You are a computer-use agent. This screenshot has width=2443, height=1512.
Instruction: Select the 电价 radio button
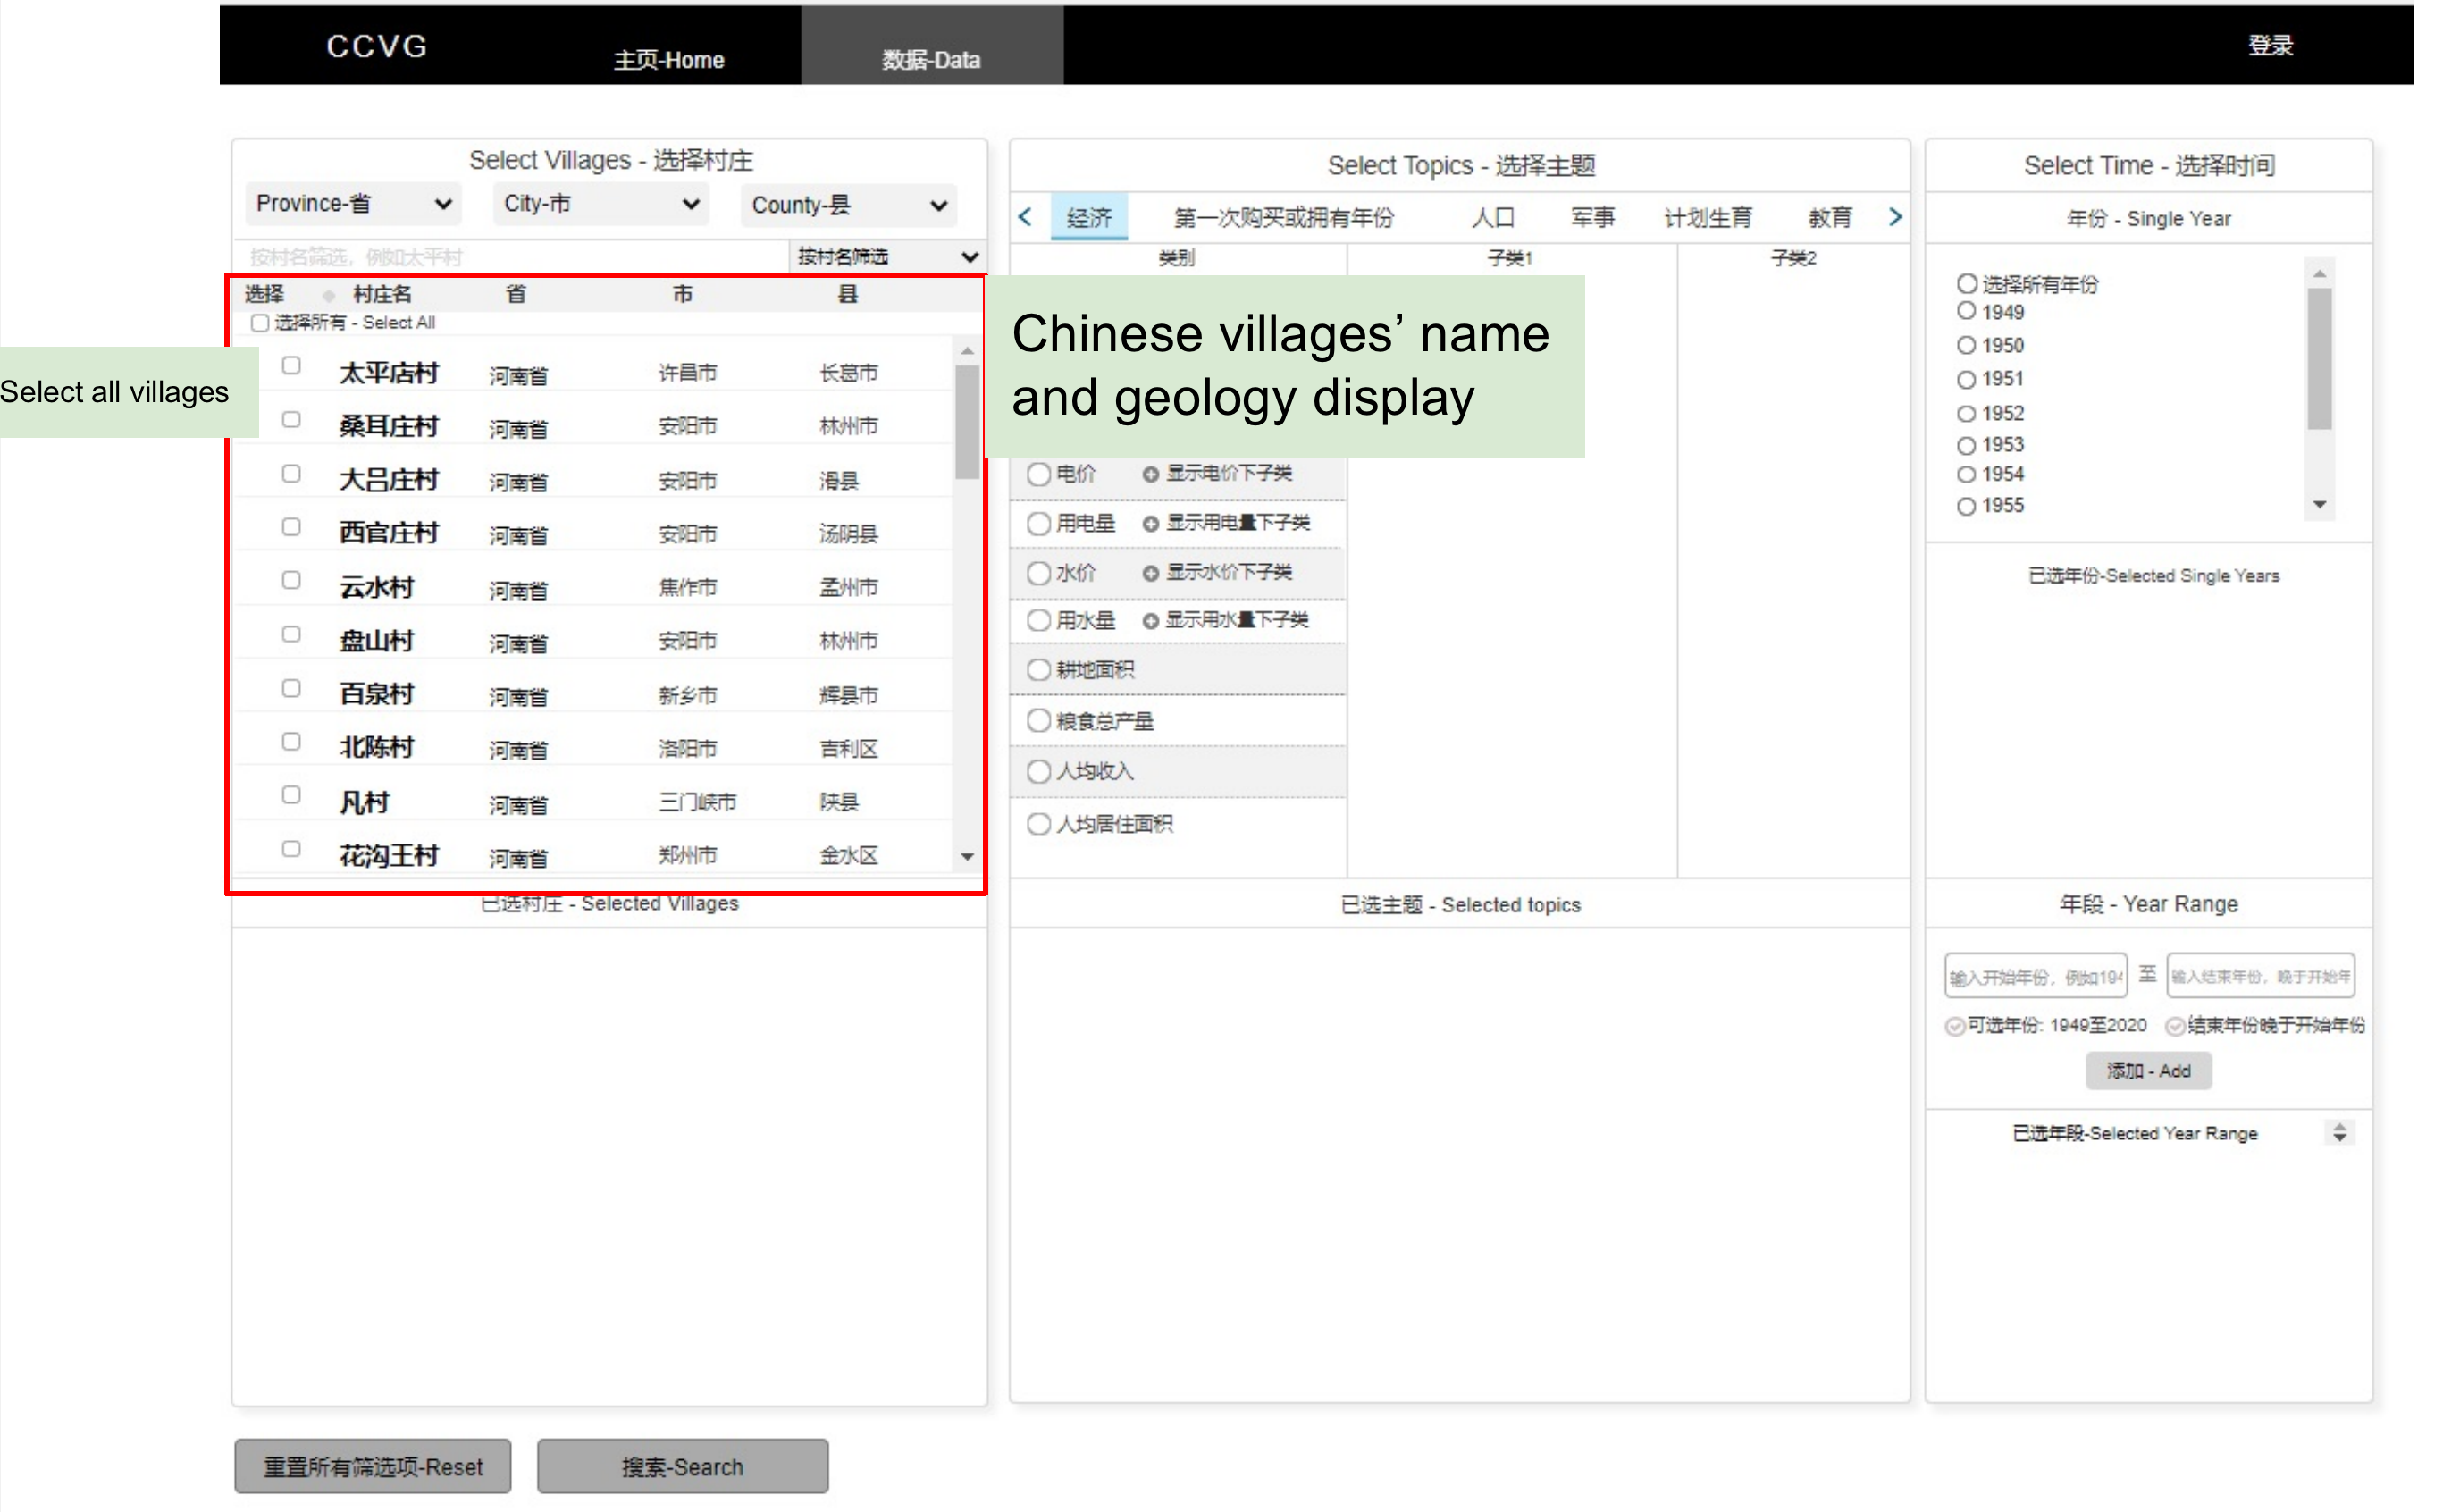pos(1039,474)
